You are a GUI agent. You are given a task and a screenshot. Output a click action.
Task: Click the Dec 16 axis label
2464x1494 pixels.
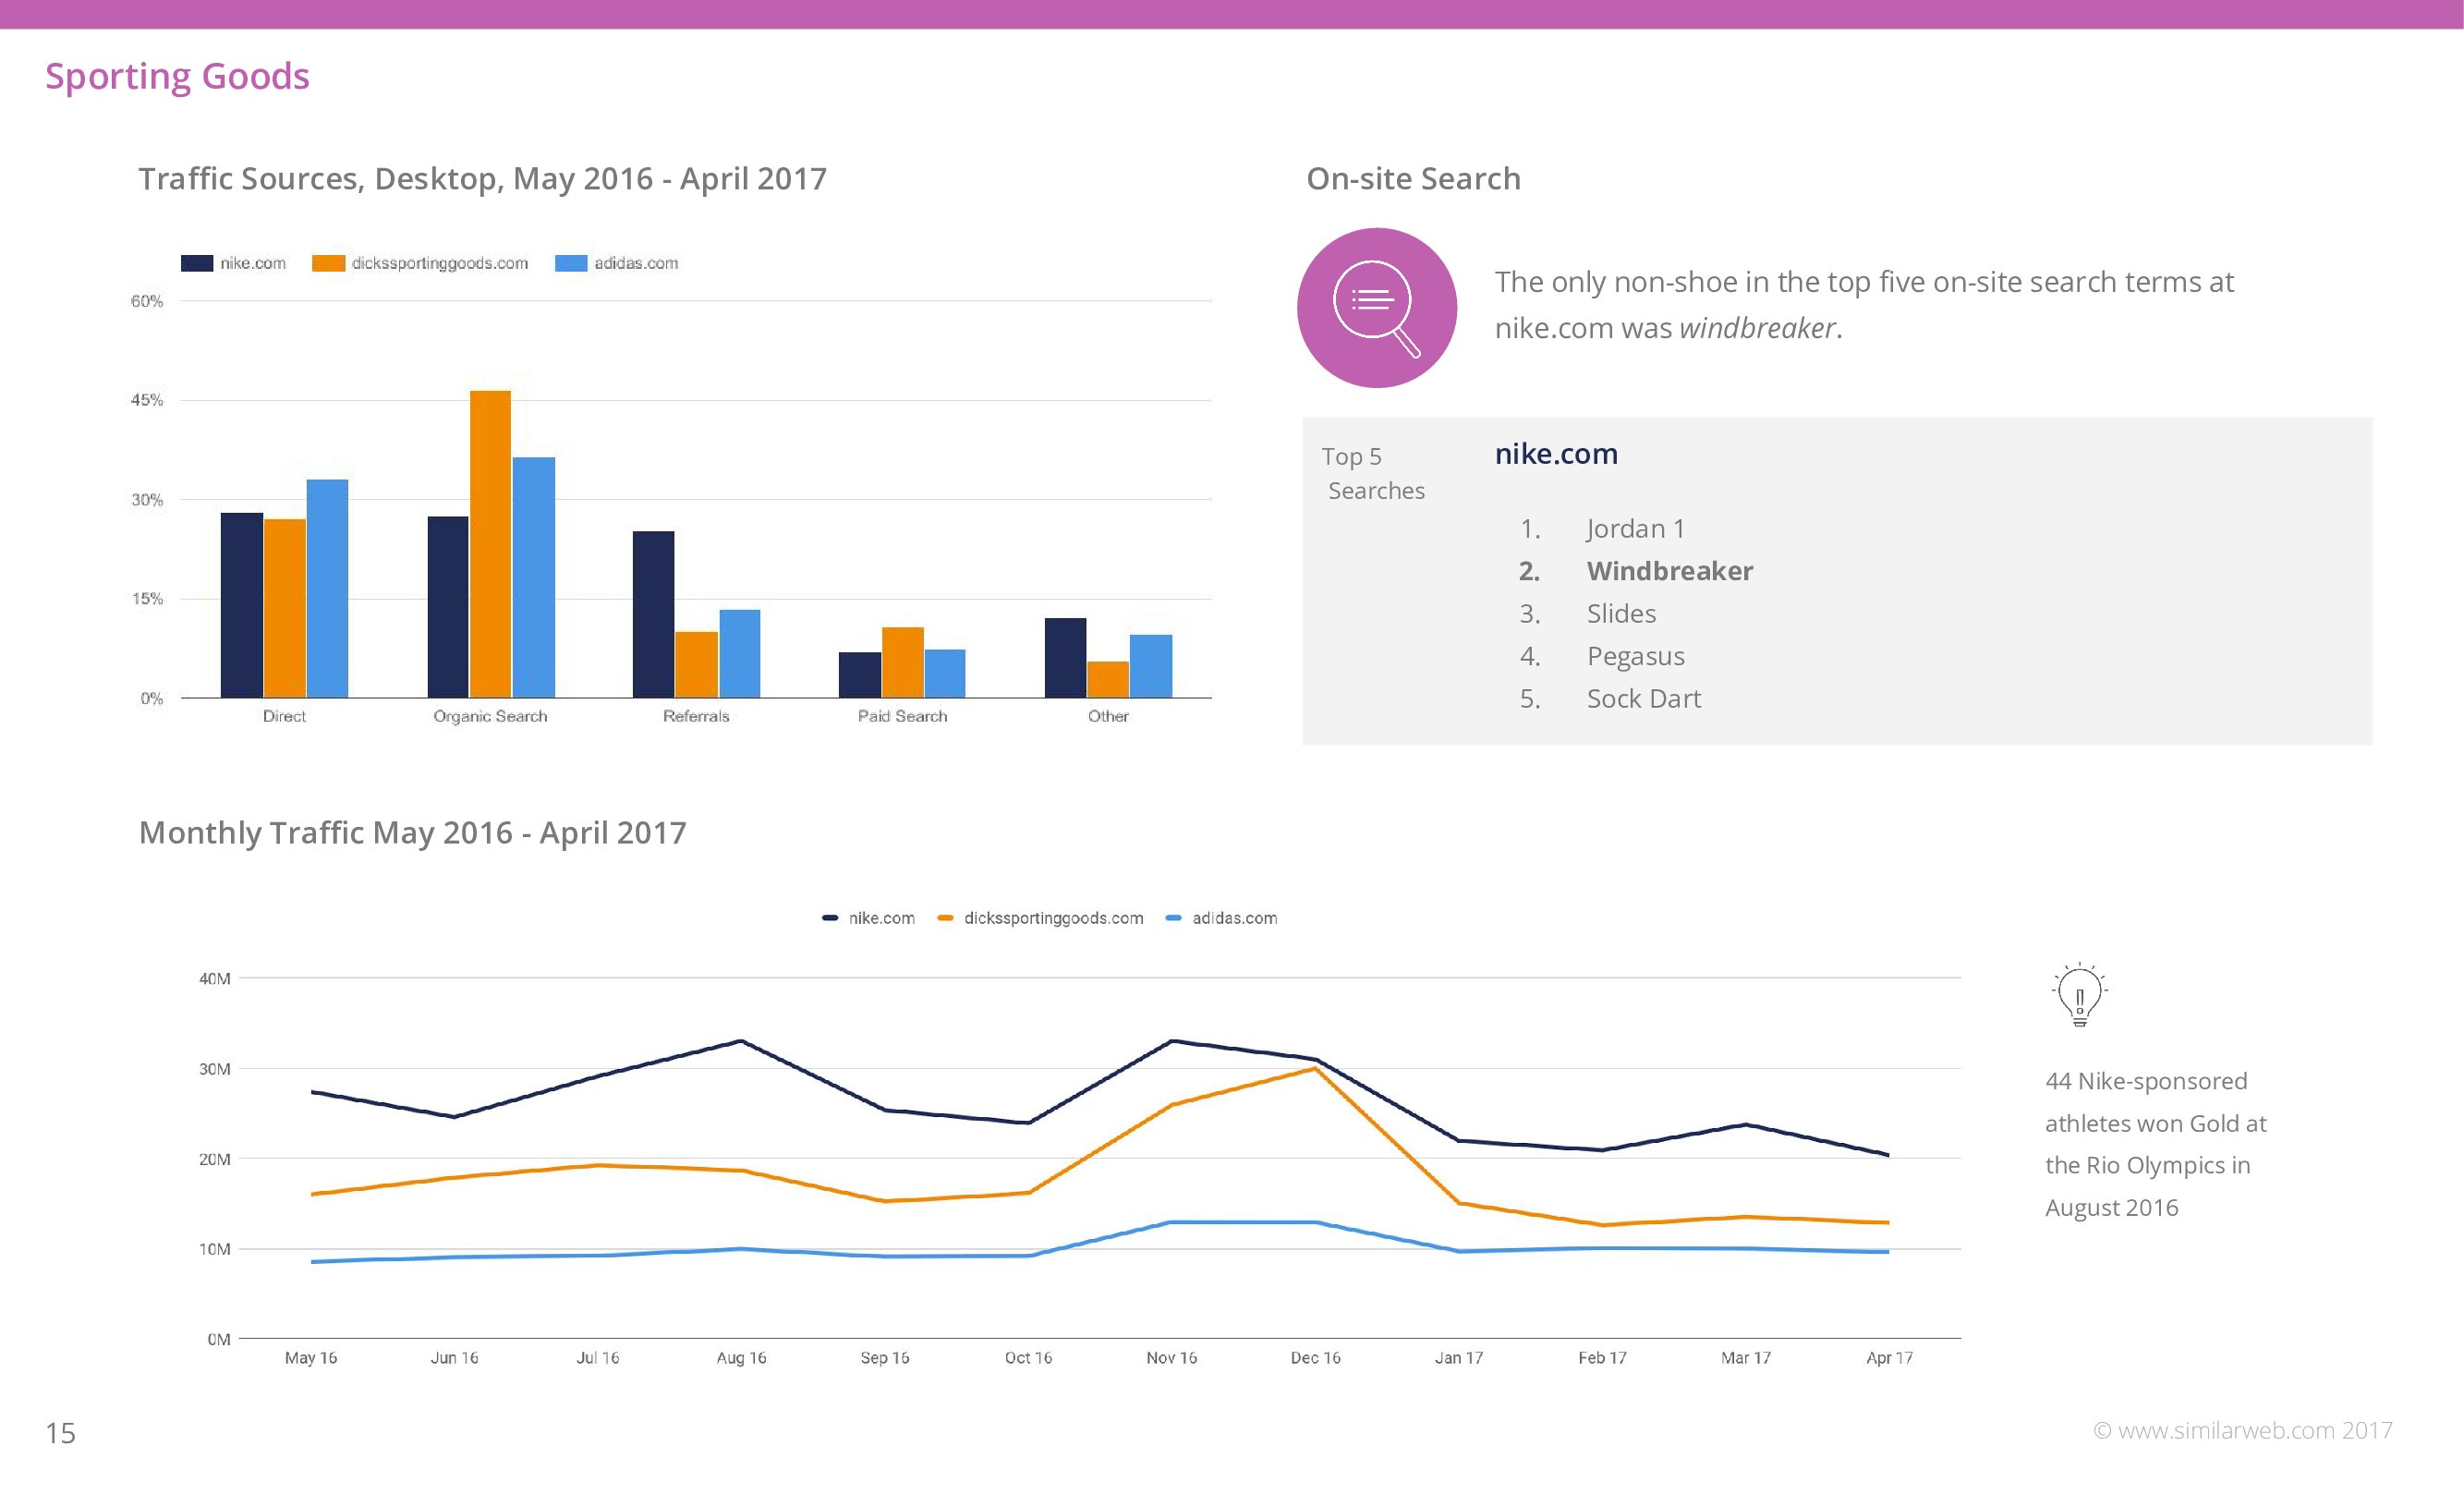tap(1314, 1357)
